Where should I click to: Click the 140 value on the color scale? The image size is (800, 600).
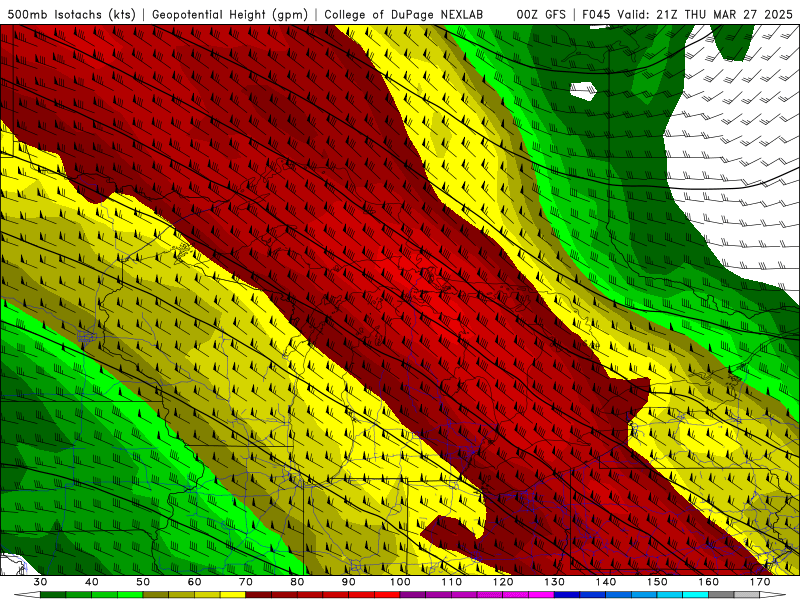coord(606,582)
